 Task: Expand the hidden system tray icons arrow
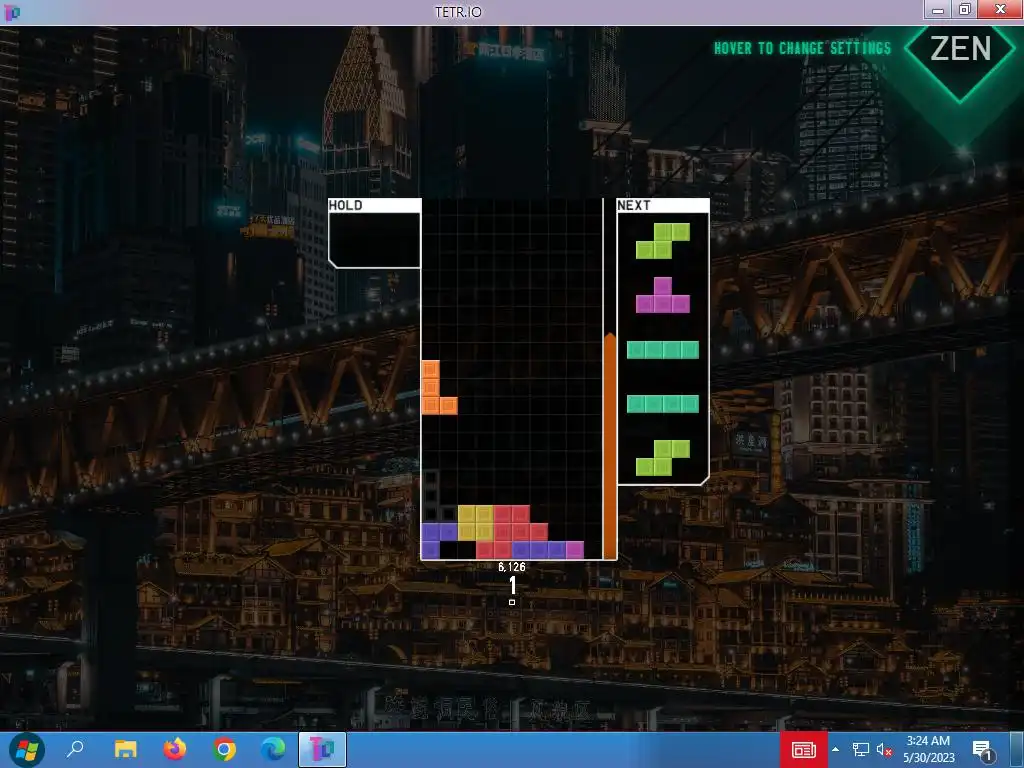[835, 750]
